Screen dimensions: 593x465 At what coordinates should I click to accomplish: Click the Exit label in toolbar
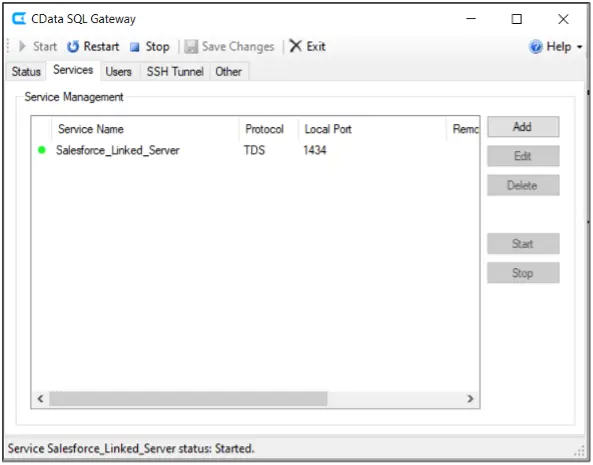click(316, 46)
